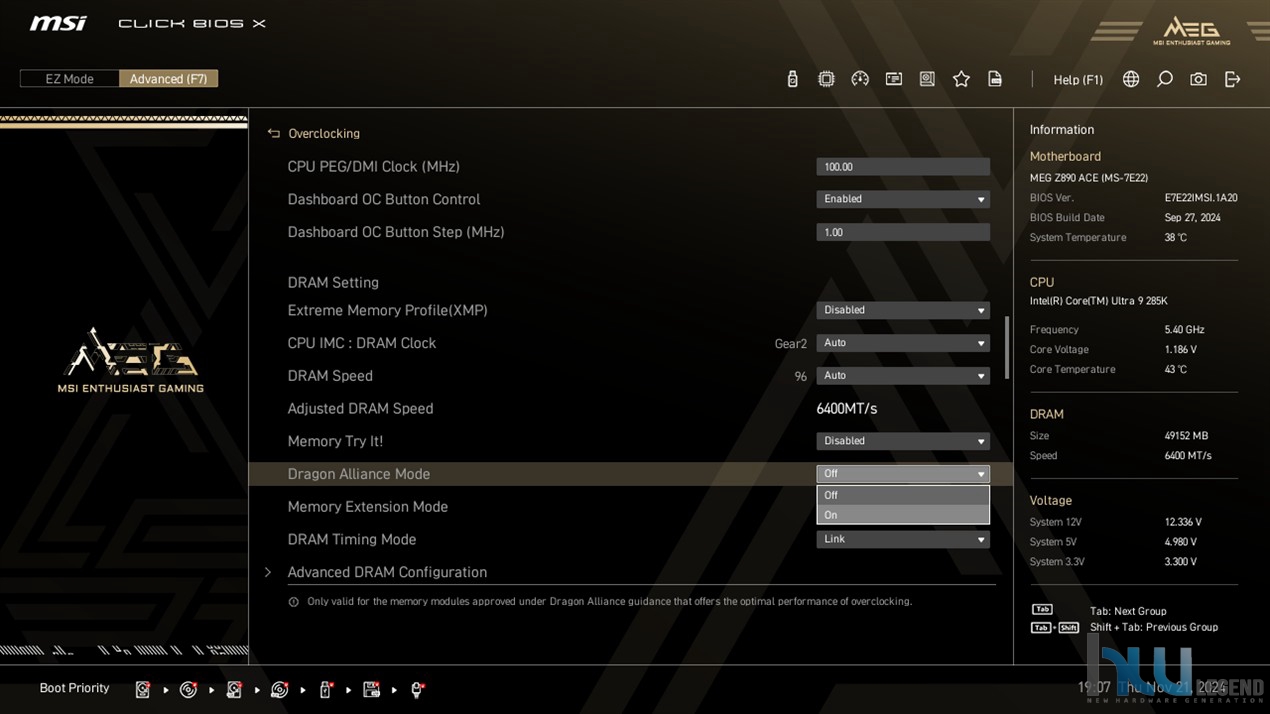Screen dimensions: 1270x714
Task: Open Dashboard OC Button Control dropdown
Action: [x=903, y=199]
